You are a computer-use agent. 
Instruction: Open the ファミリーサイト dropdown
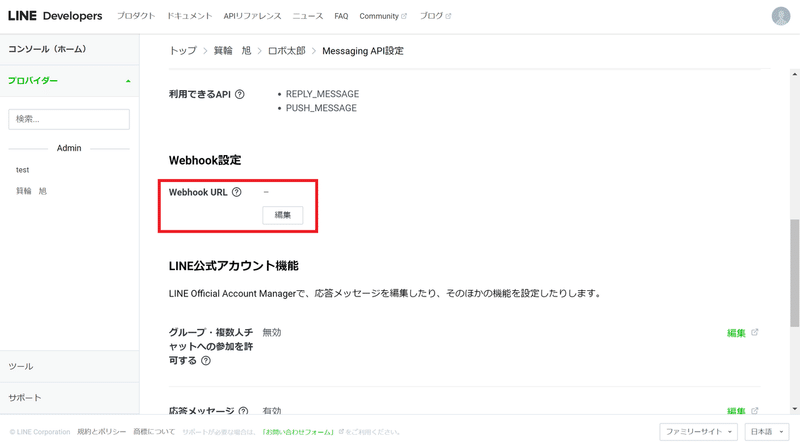tap(698, 432)
